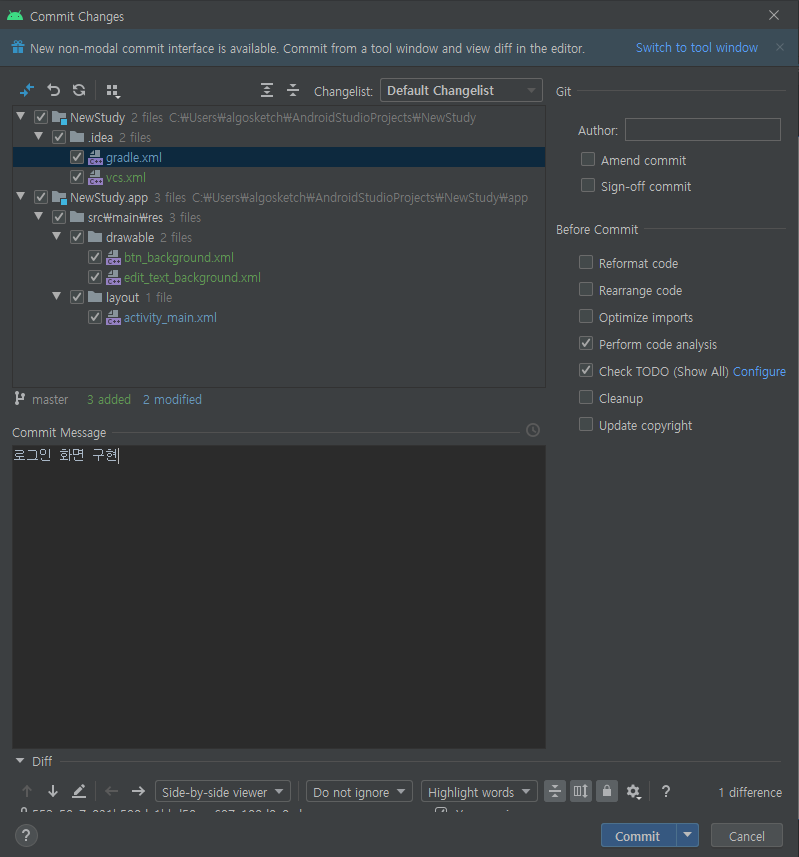Click the Switch to tool window link
The height and width of the screenshot is (857, 799).
697,48
